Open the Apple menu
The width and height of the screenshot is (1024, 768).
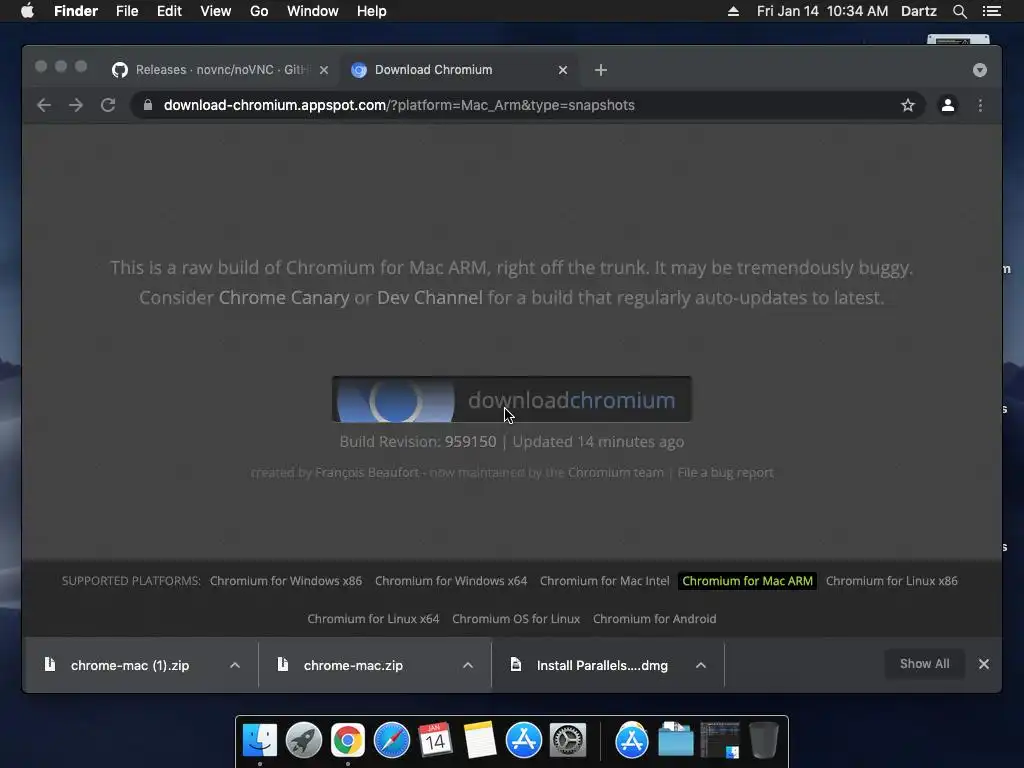click(x=27, y=11)
